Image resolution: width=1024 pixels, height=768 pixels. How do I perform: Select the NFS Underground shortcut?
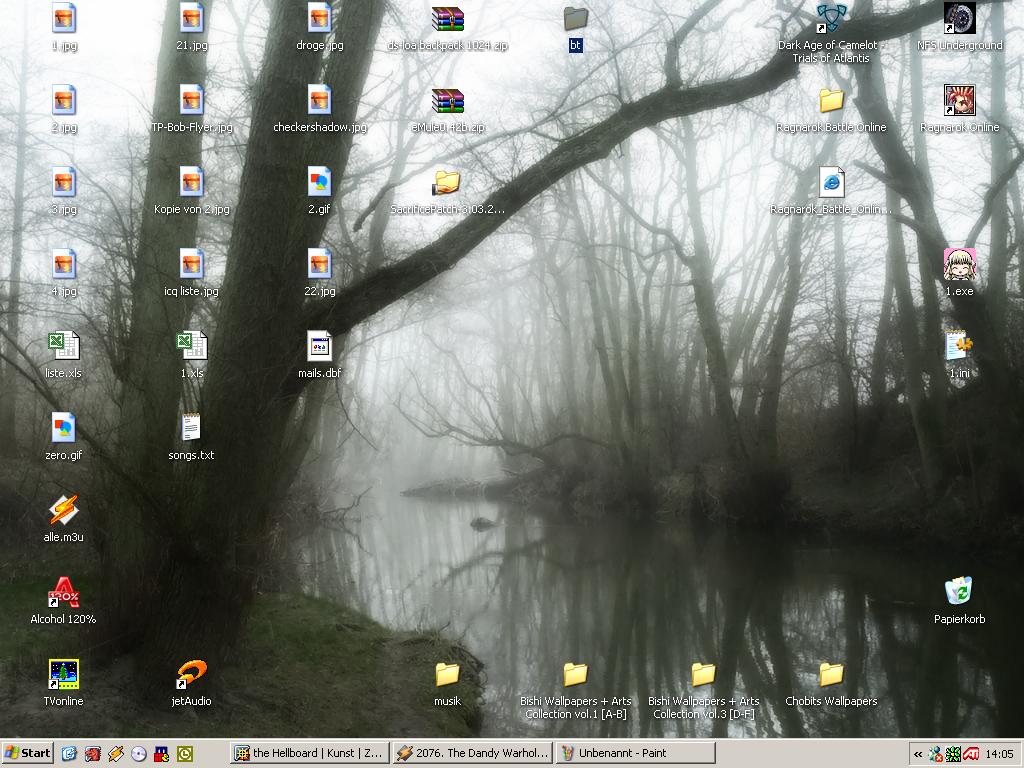coord(959,19)
